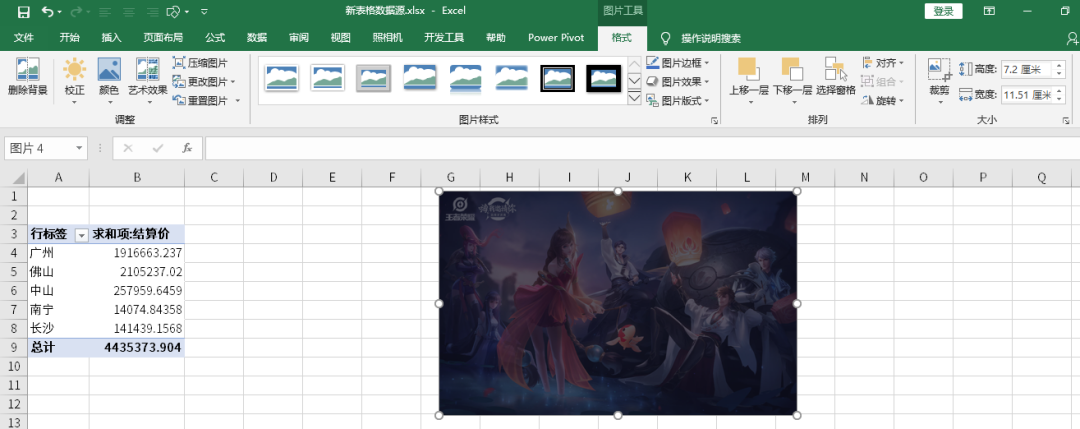This screenshot has height=429, width=1080.
Task: Open the picture styles dialog launcher
Action: coord(714,121)
